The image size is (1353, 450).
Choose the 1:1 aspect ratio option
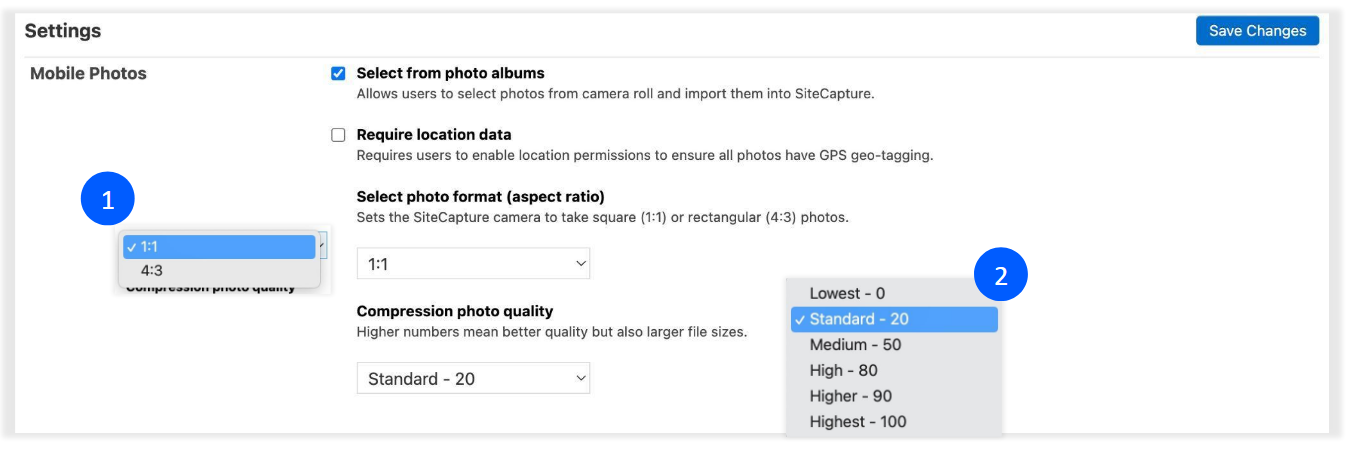[x=219, y=247]
